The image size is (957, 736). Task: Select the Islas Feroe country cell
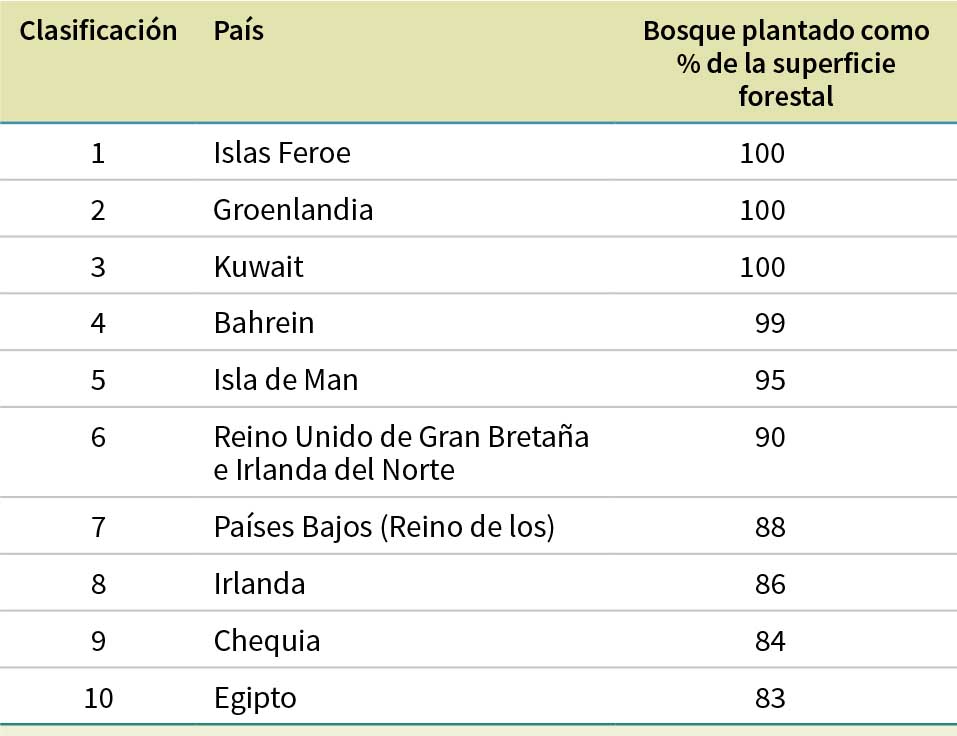[282, 154]
